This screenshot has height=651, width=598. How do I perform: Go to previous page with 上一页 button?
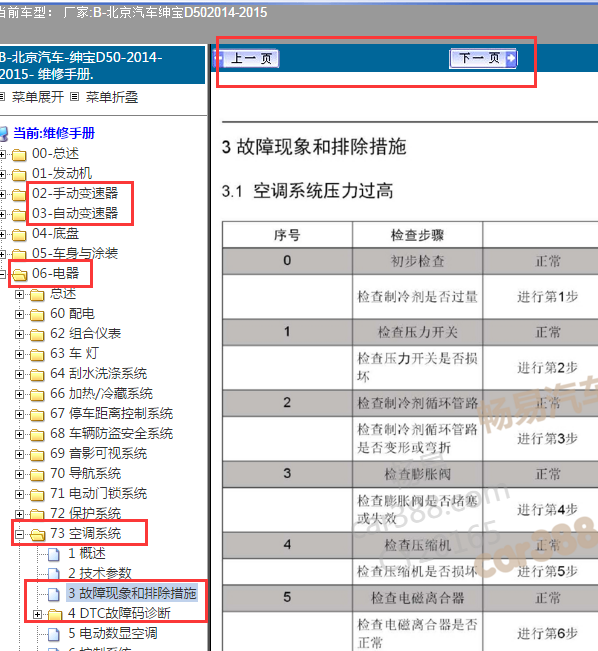(x=248, y=59)
